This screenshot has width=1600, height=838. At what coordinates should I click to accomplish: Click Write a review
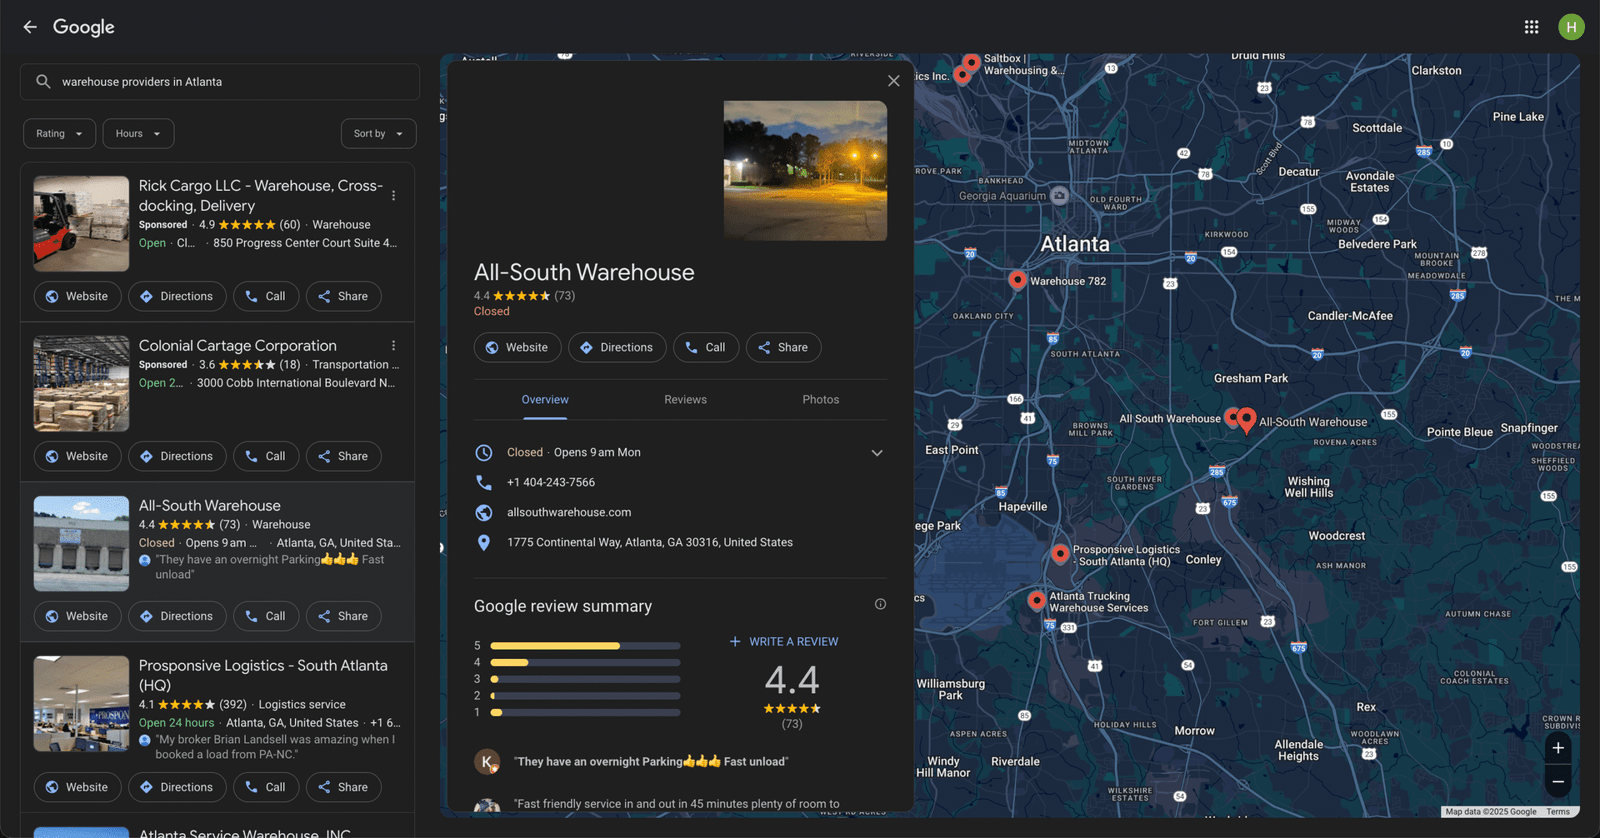[784, 642]
